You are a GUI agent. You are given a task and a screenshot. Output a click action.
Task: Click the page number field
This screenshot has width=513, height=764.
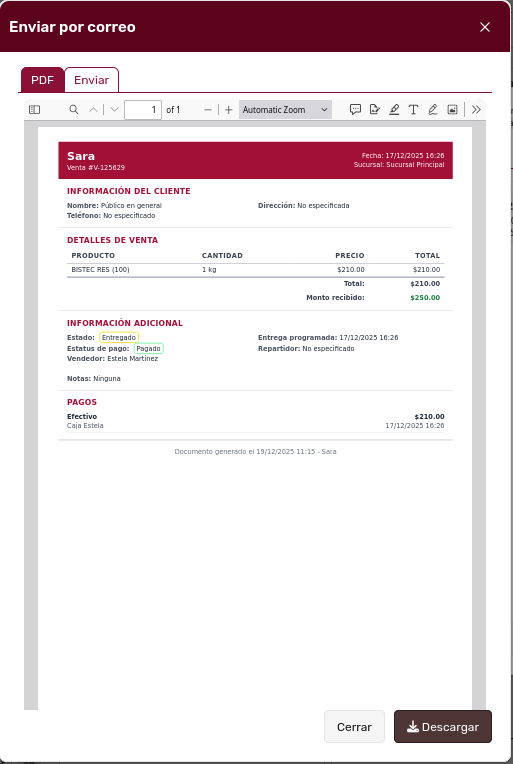click(x=143, y=110)
